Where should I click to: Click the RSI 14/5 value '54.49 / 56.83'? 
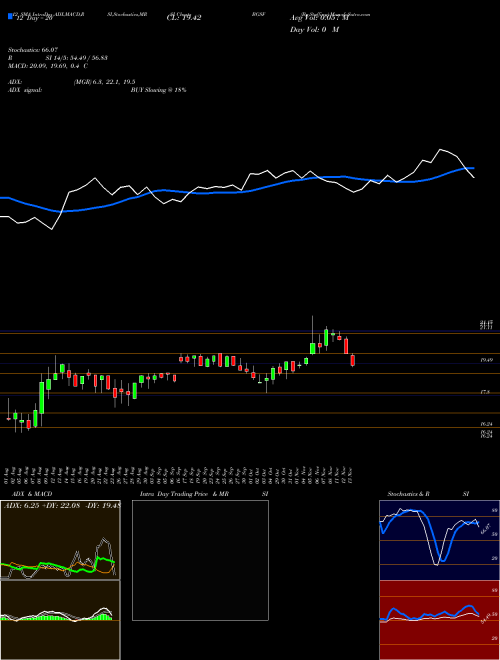click(87, 58)
